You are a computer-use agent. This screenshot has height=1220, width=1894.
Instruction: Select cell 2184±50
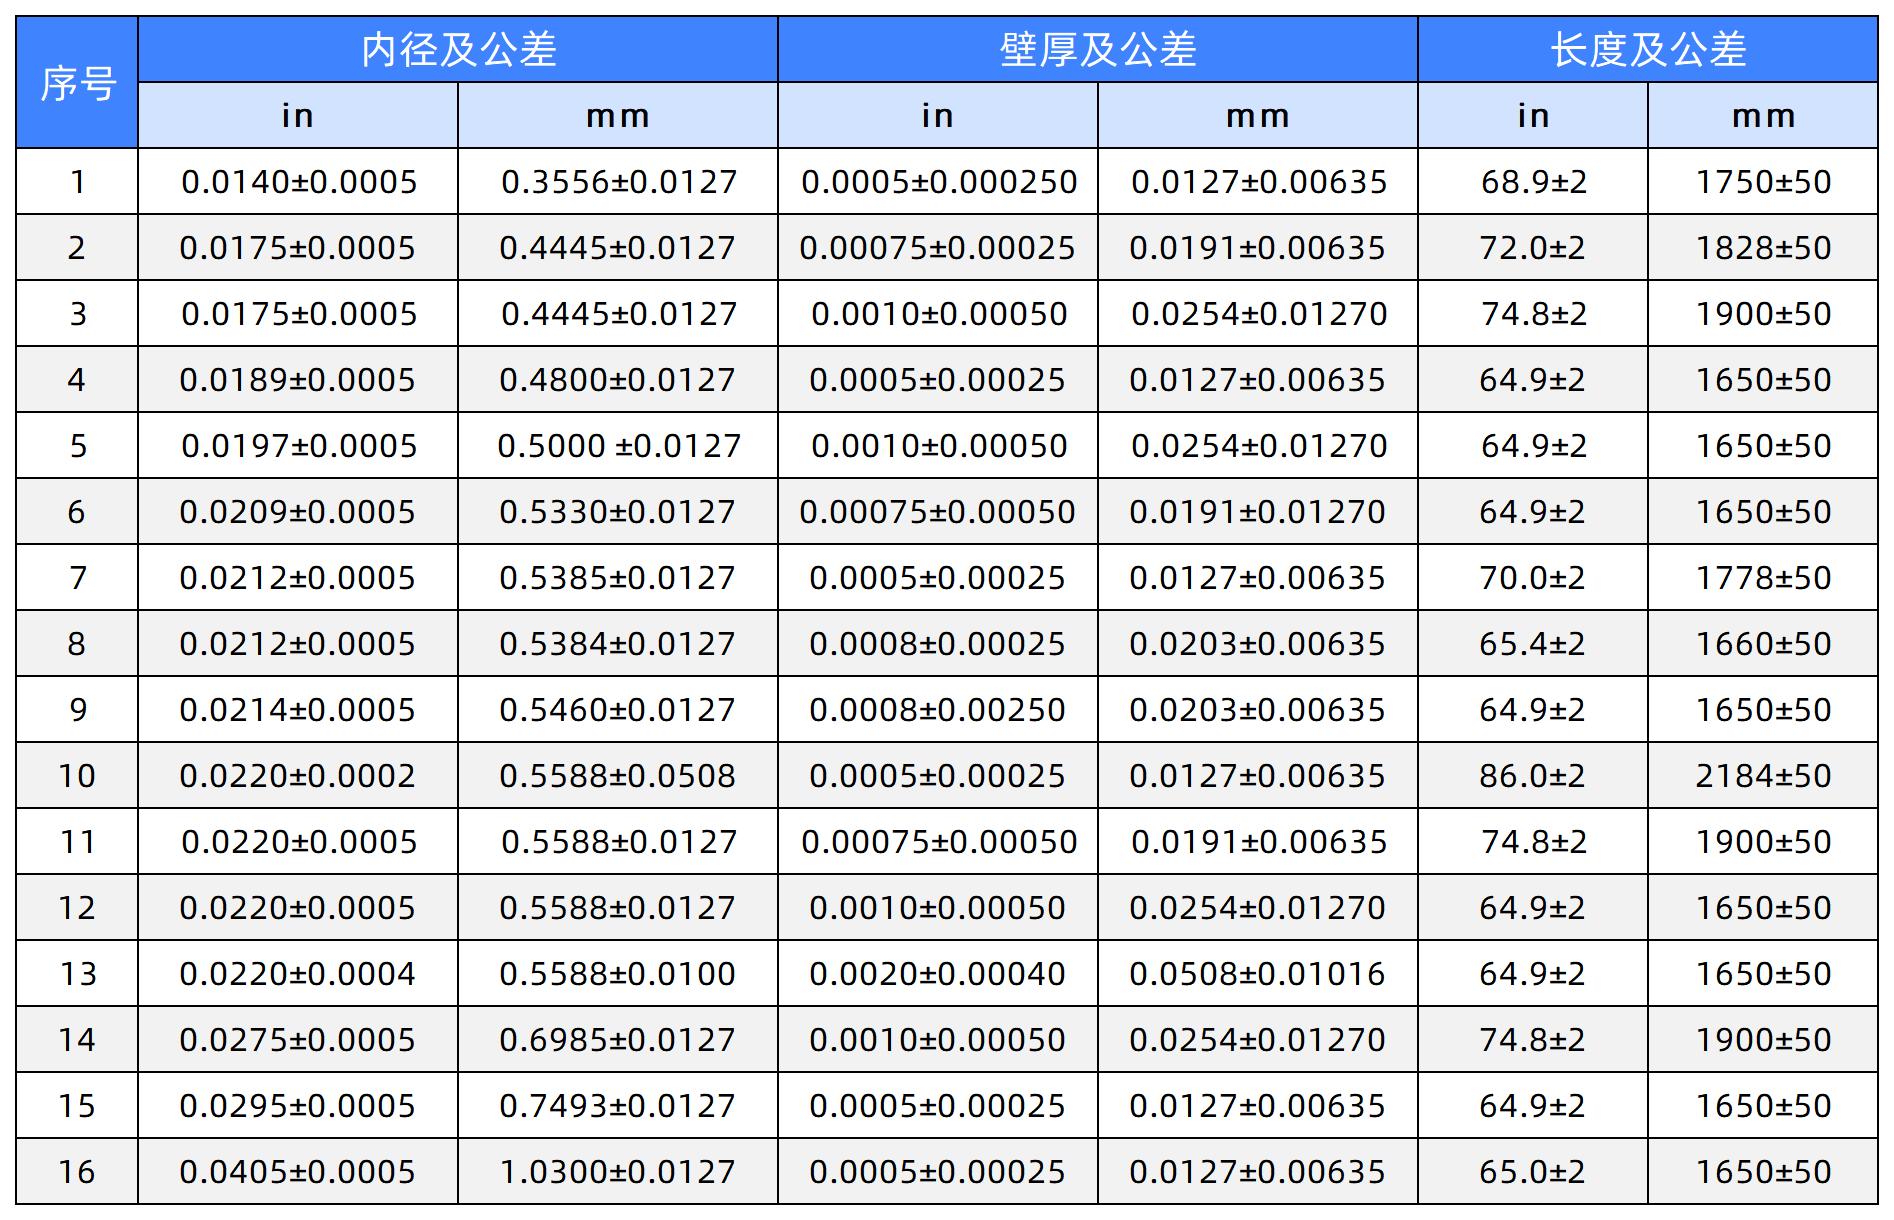[x=1763, y=775]
